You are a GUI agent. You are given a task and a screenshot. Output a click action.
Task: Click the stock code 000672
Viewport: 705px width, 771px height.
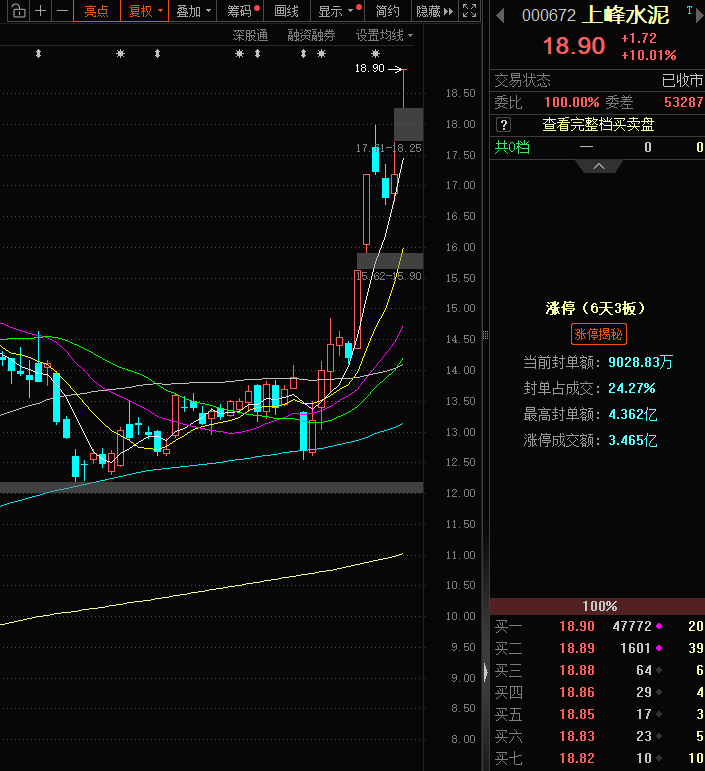(549, 16)
